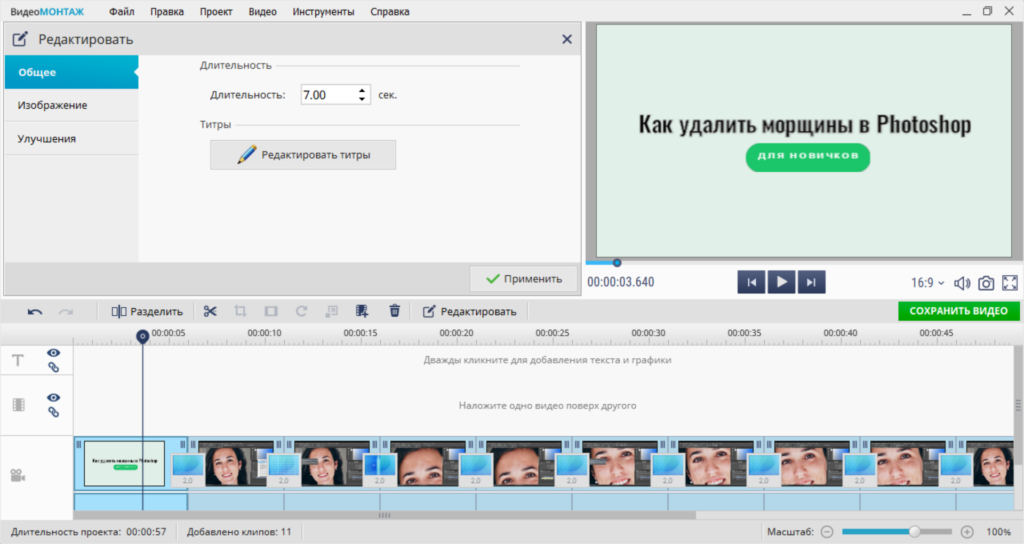The height and width of the screenshot is (544, 1024).
Task: Zoom in timeline with plus icon
Action: (967, 532)
